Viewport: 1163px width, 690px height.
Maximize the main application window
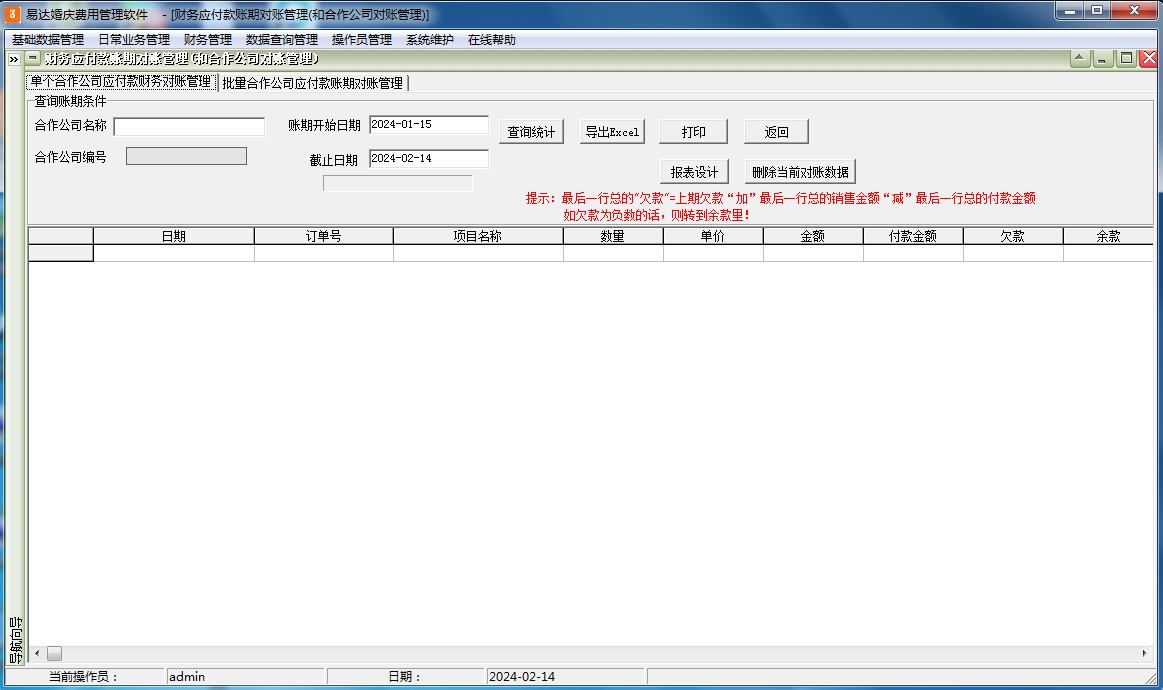pos(1096,10)
